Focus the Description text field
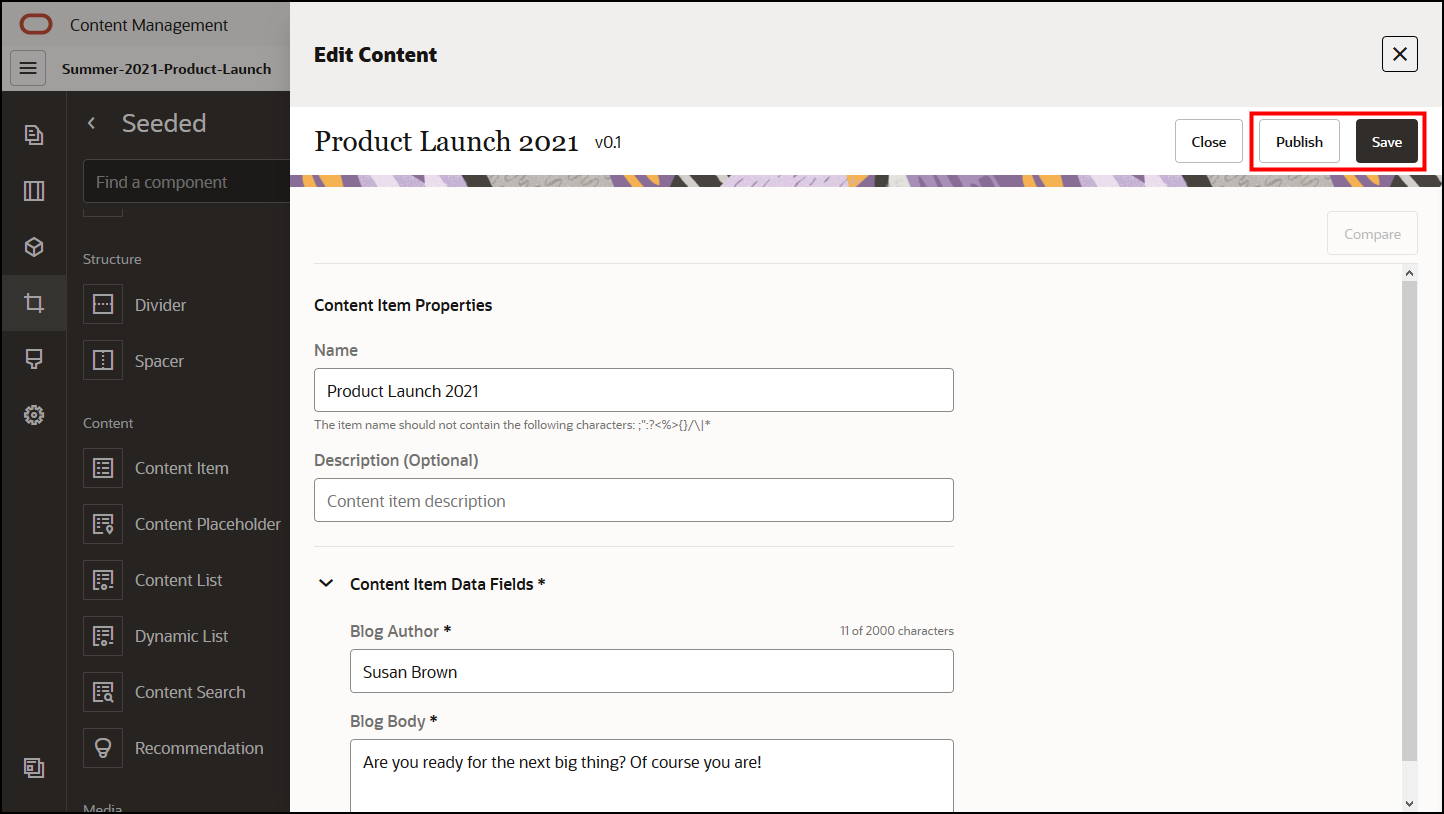 tap(633, 501)
